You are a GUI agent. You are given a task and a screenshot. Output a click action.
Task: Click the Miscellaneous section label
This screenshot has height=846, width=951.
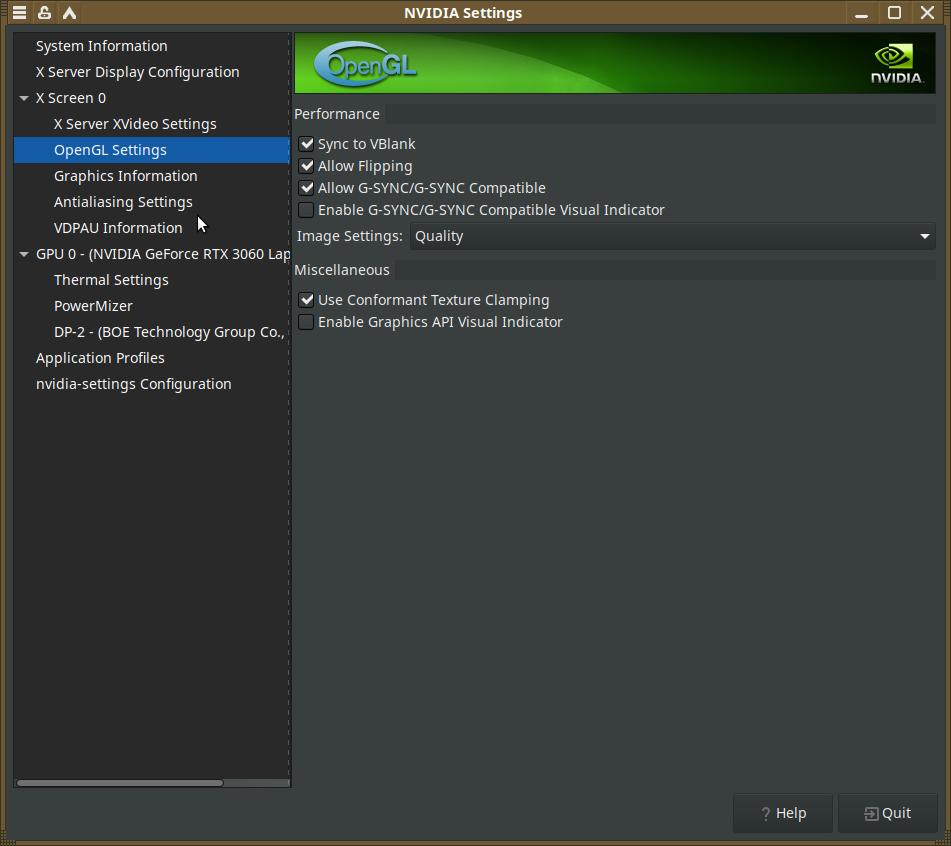342,270
